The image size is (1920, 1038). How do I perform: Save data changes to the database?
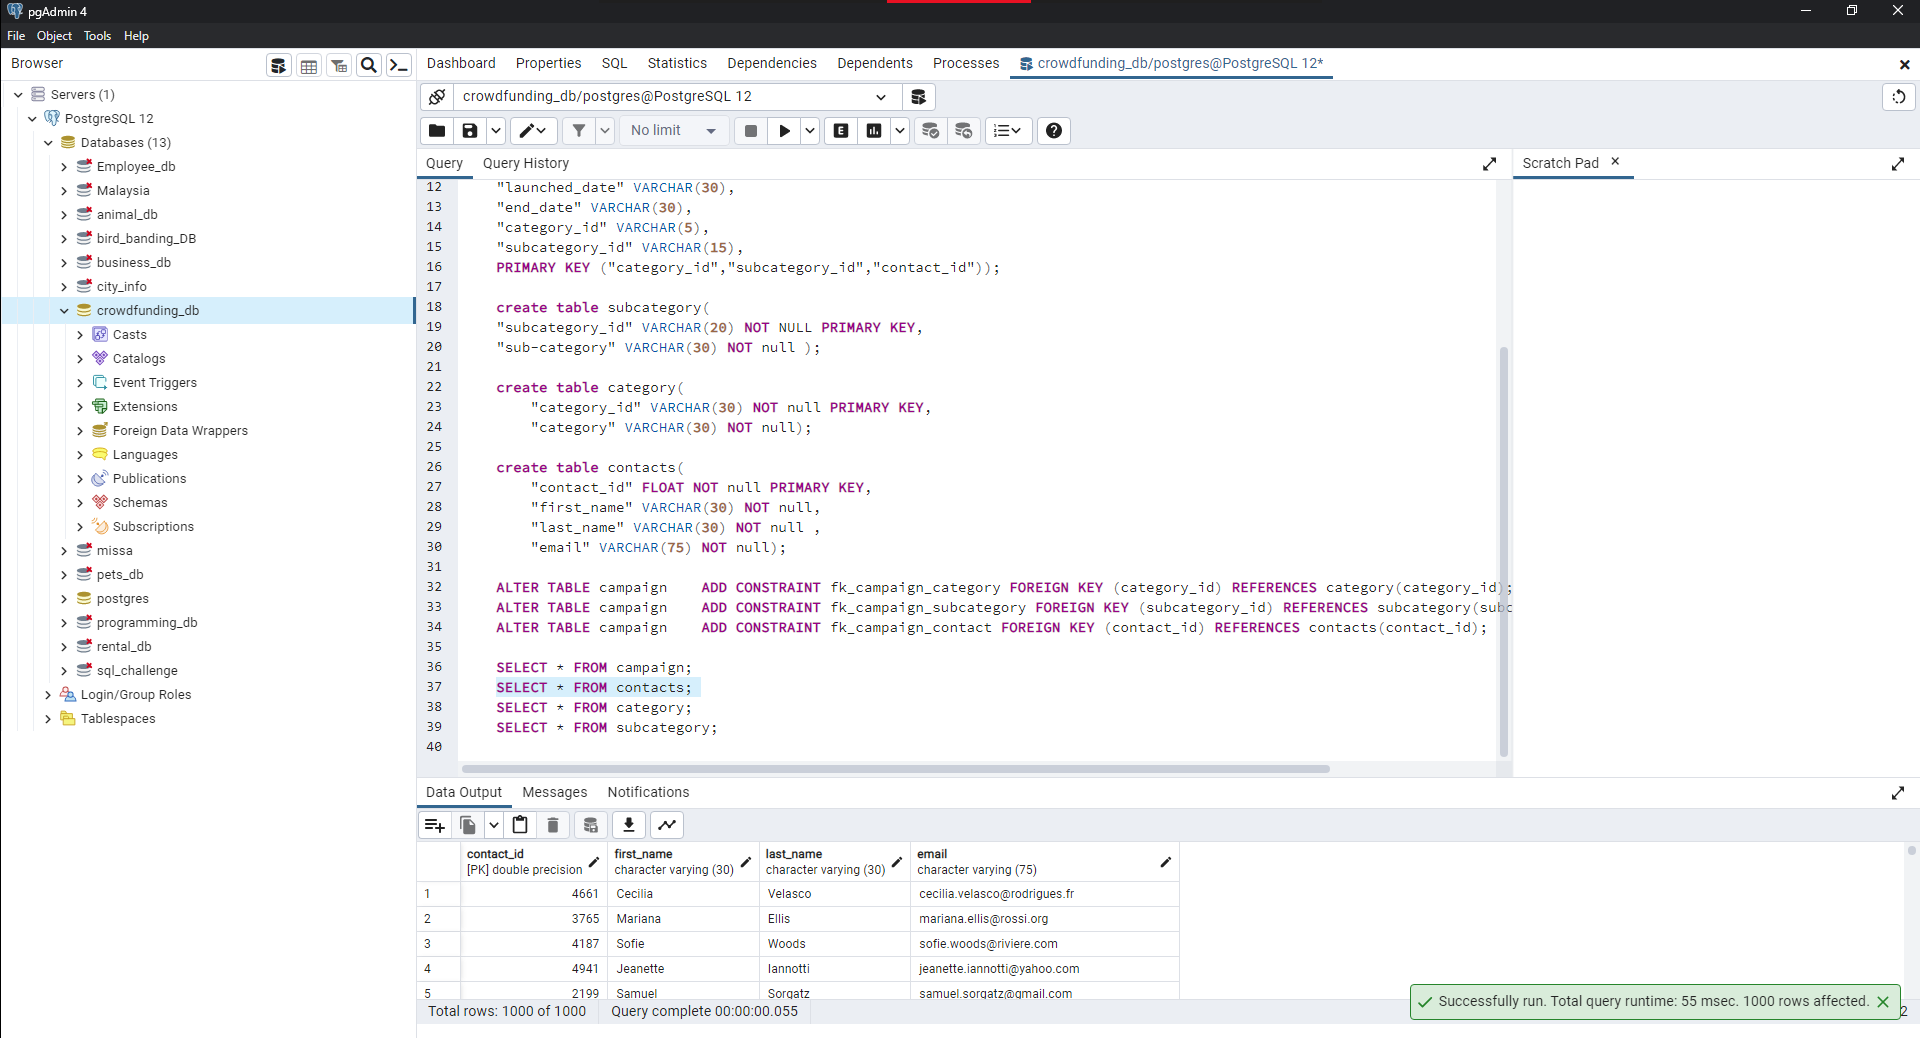[x=591, y=825]
